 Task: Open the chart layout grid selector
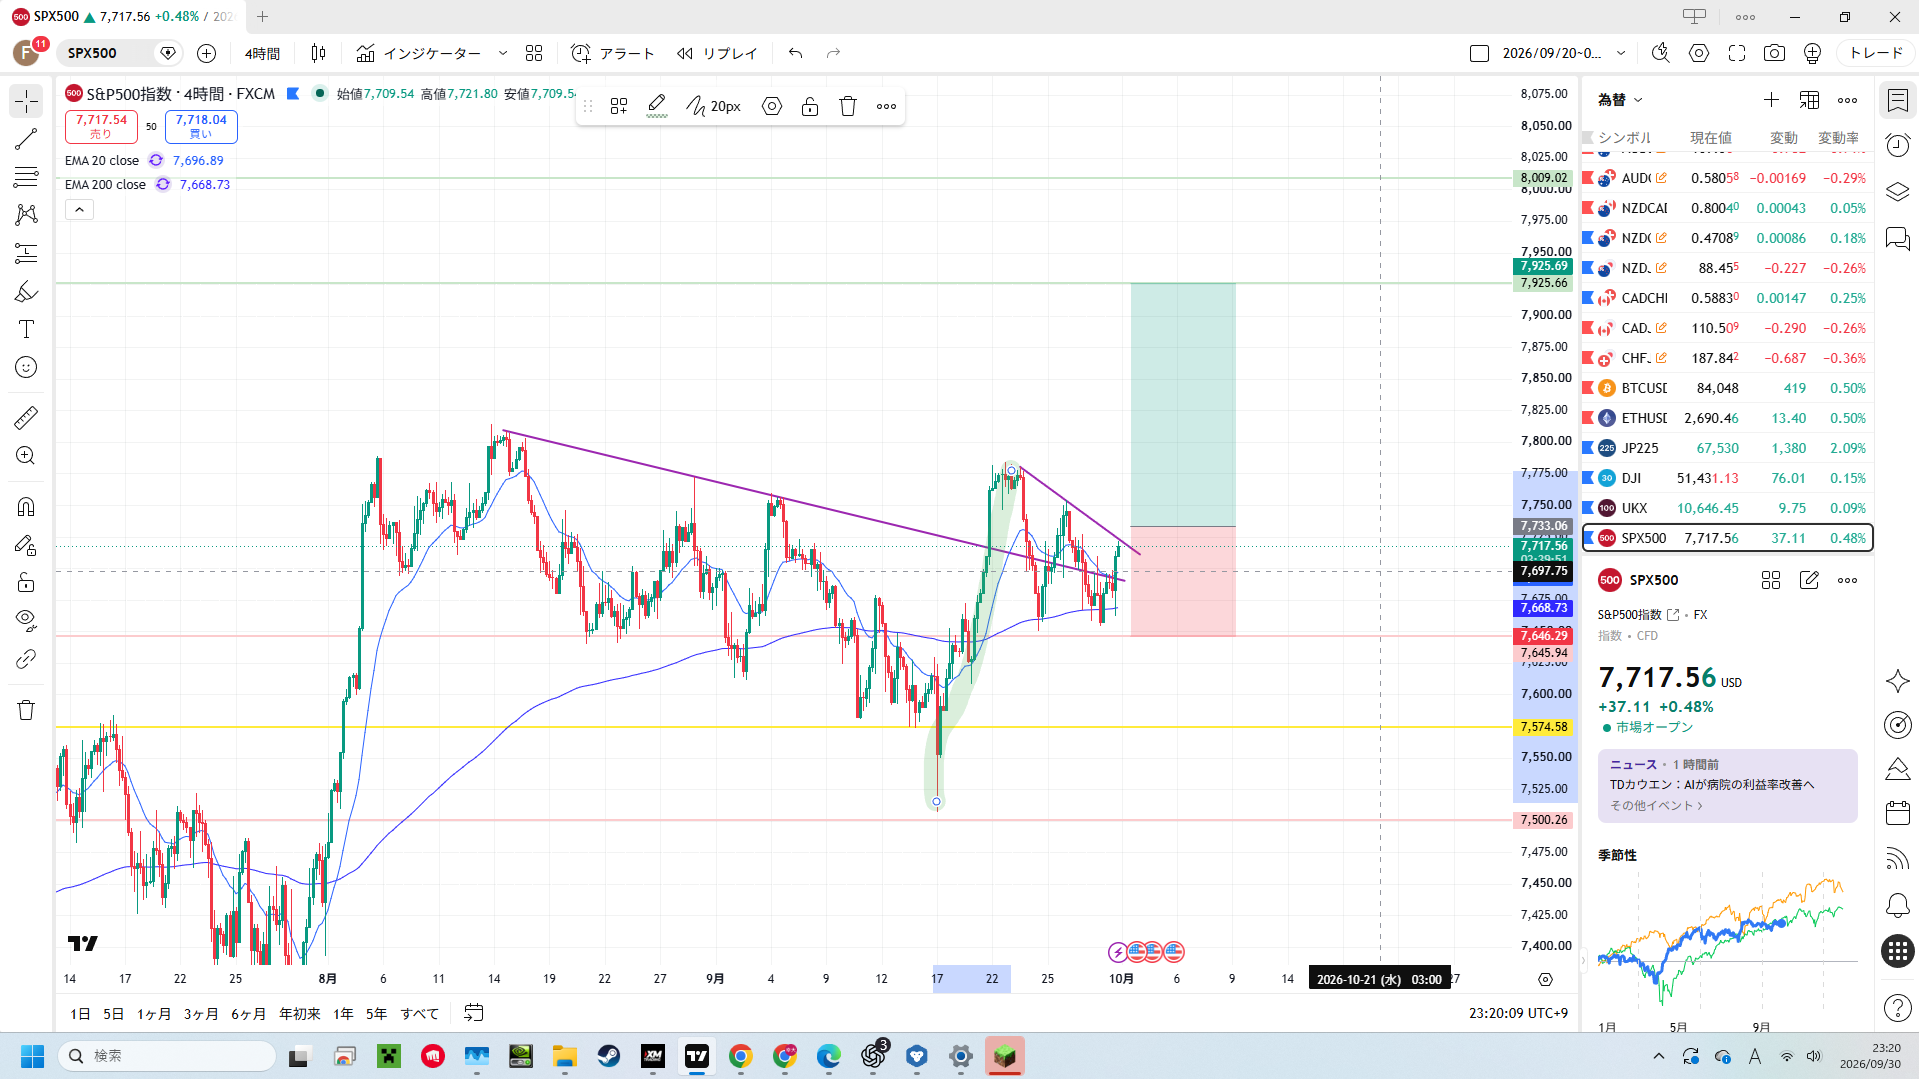coord(534,53)
